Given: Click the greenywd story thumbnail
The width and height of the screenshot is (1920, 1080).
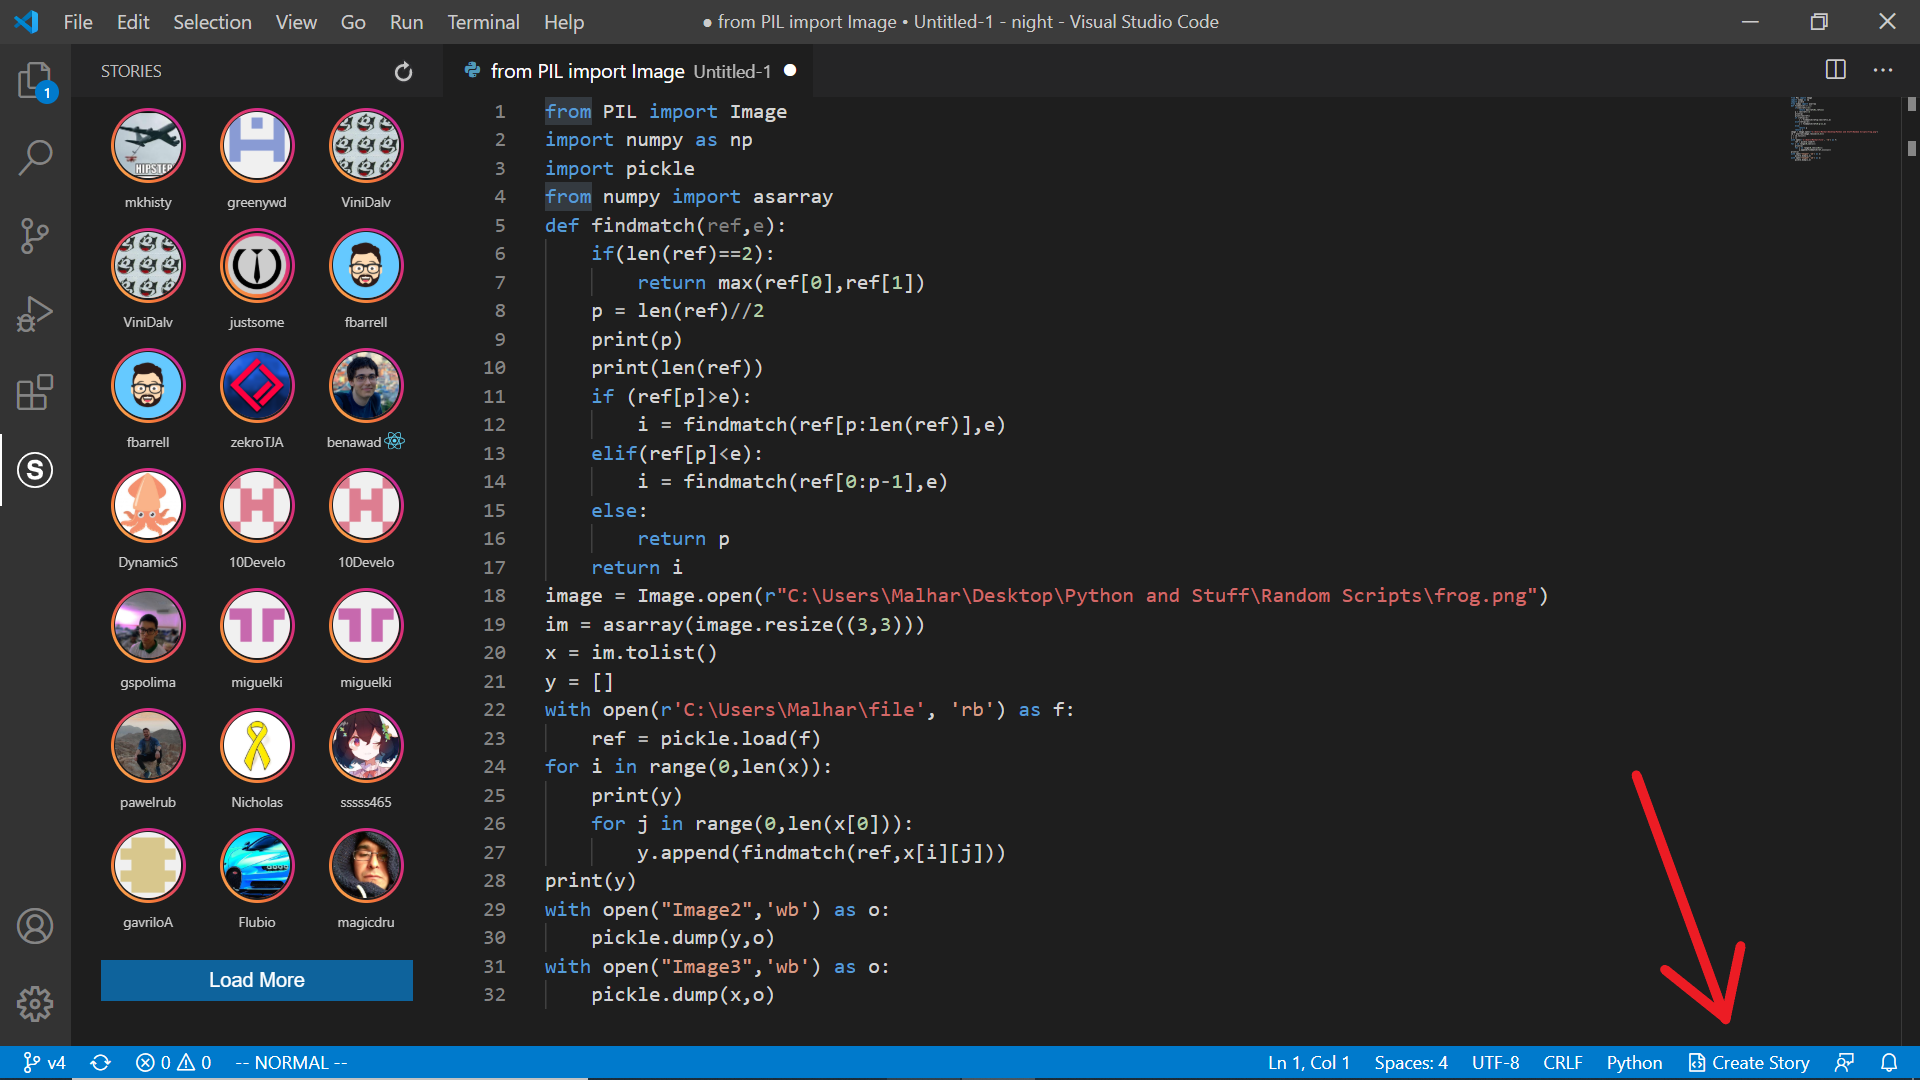Looking at the screenshot, I should point(256,146).
